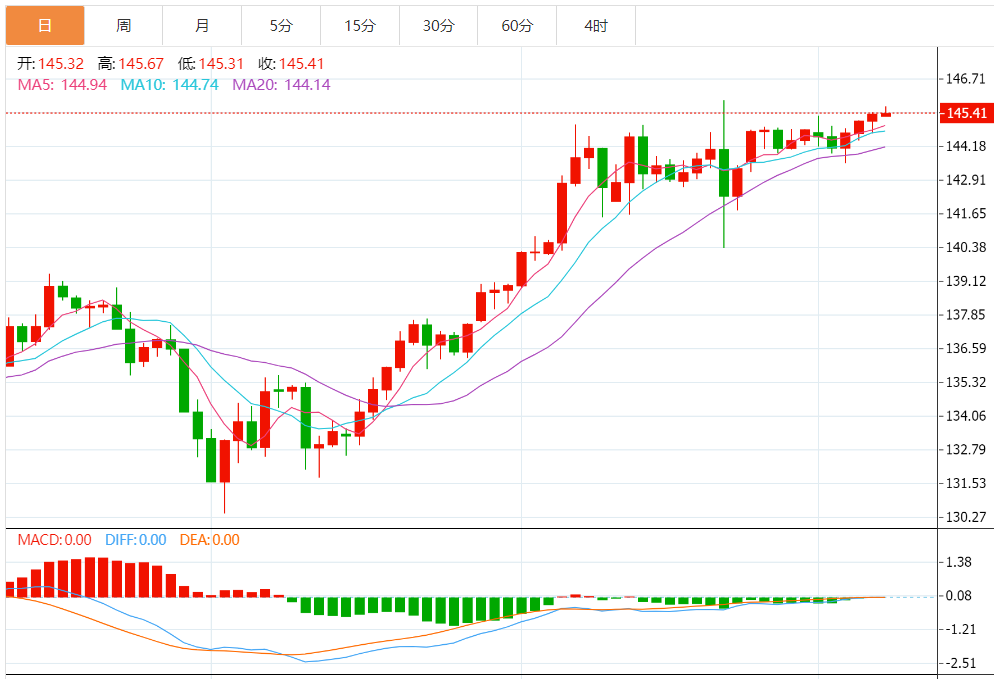994x679 pixels.
Task: Click the 144.18 price axis label
Action: pyautogui.click(x=965, y=146)
